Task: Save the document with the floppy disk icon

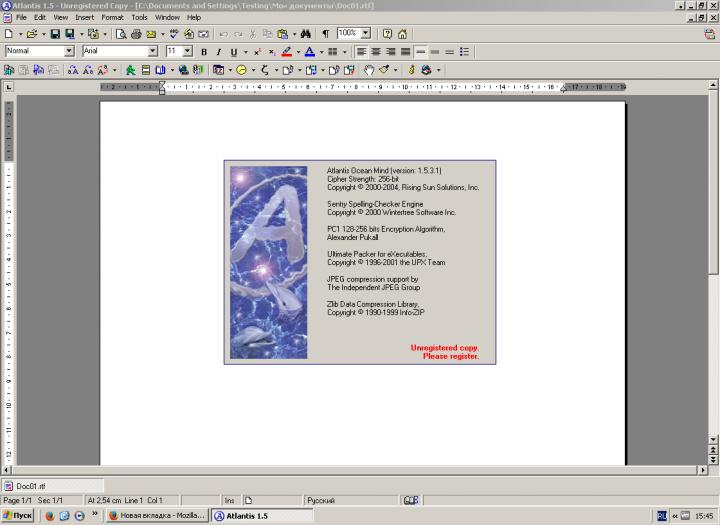Action: pyautogui.click(x=55, y=34)
